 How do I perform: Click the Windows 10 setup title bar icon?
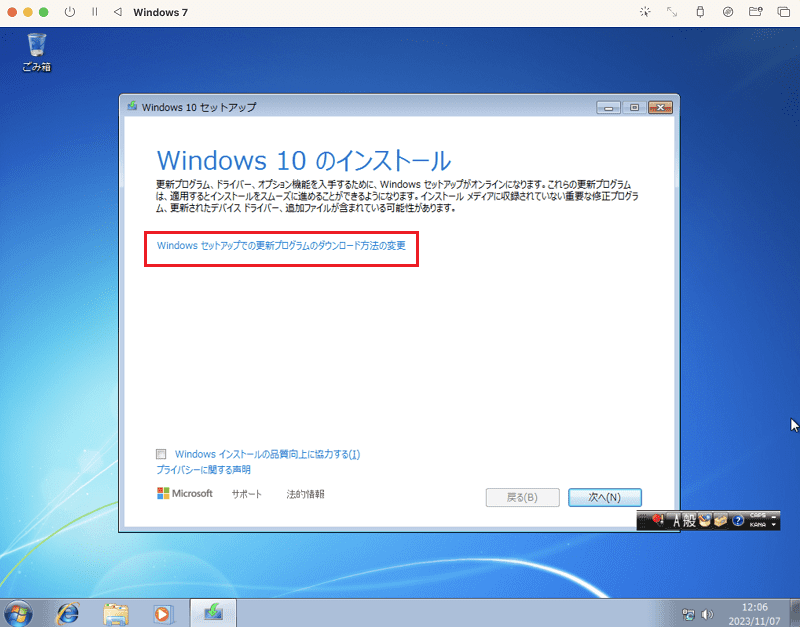(x=133, y=106)
